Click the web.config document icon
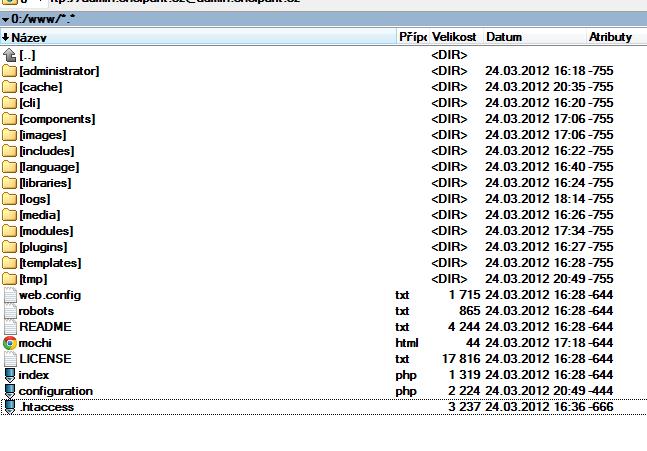The width and height of the screenshot is (647, 451). 10,295
